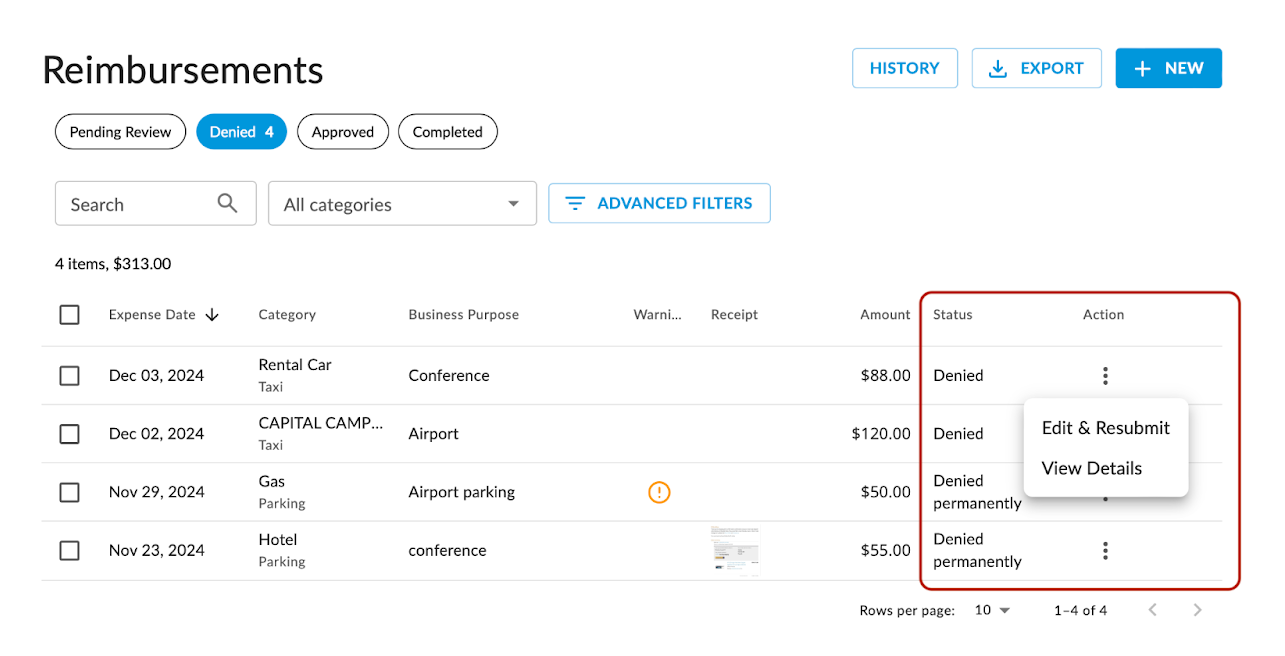
Task: Choose View Details from context menu
Action: coord(1091,467)
